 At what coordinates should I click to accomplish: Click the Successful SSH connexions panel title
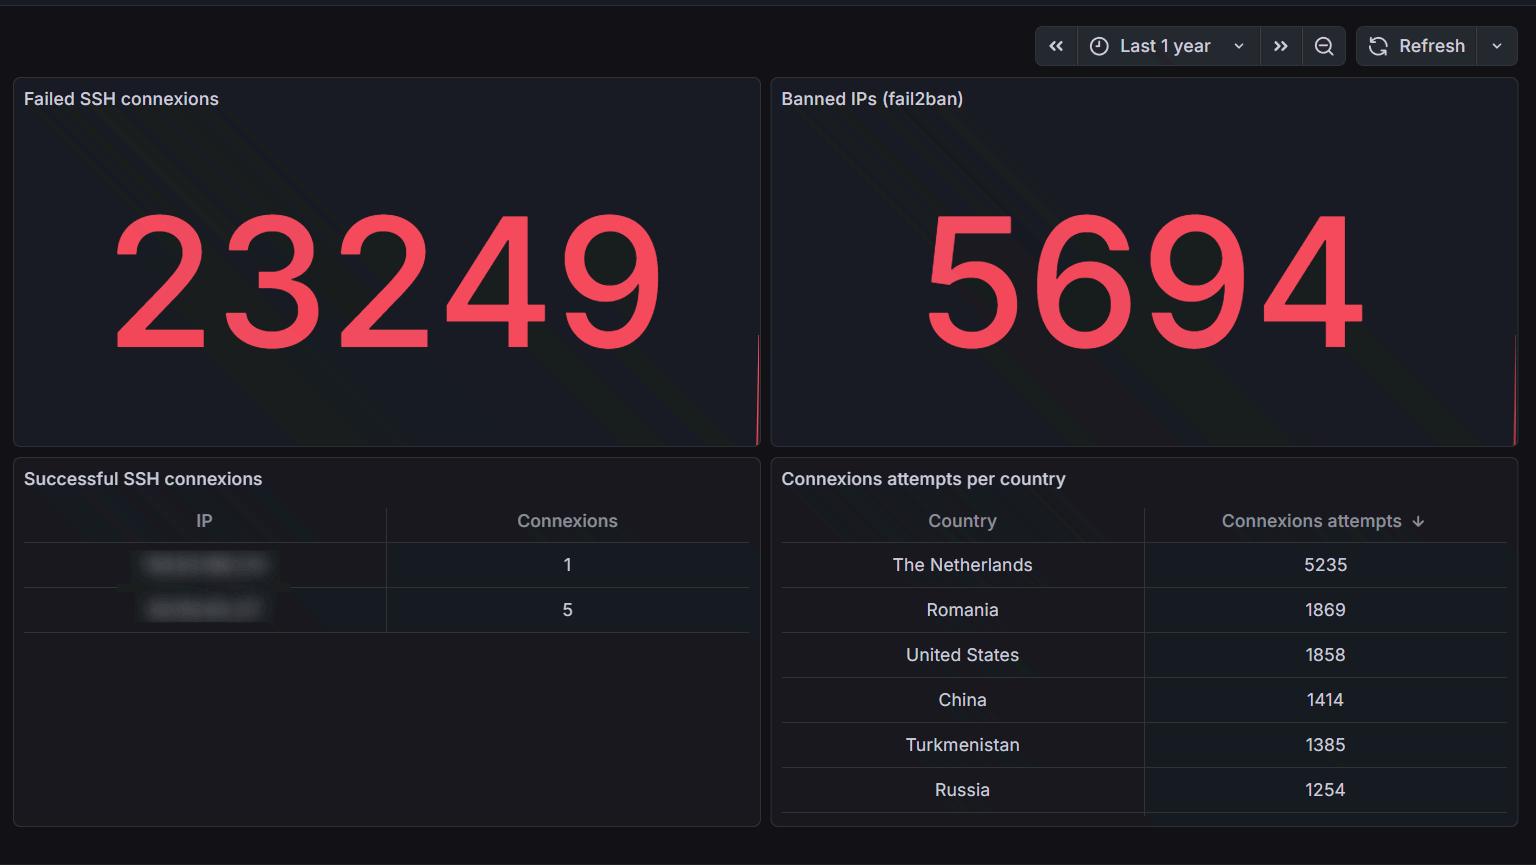coord(143,478)
